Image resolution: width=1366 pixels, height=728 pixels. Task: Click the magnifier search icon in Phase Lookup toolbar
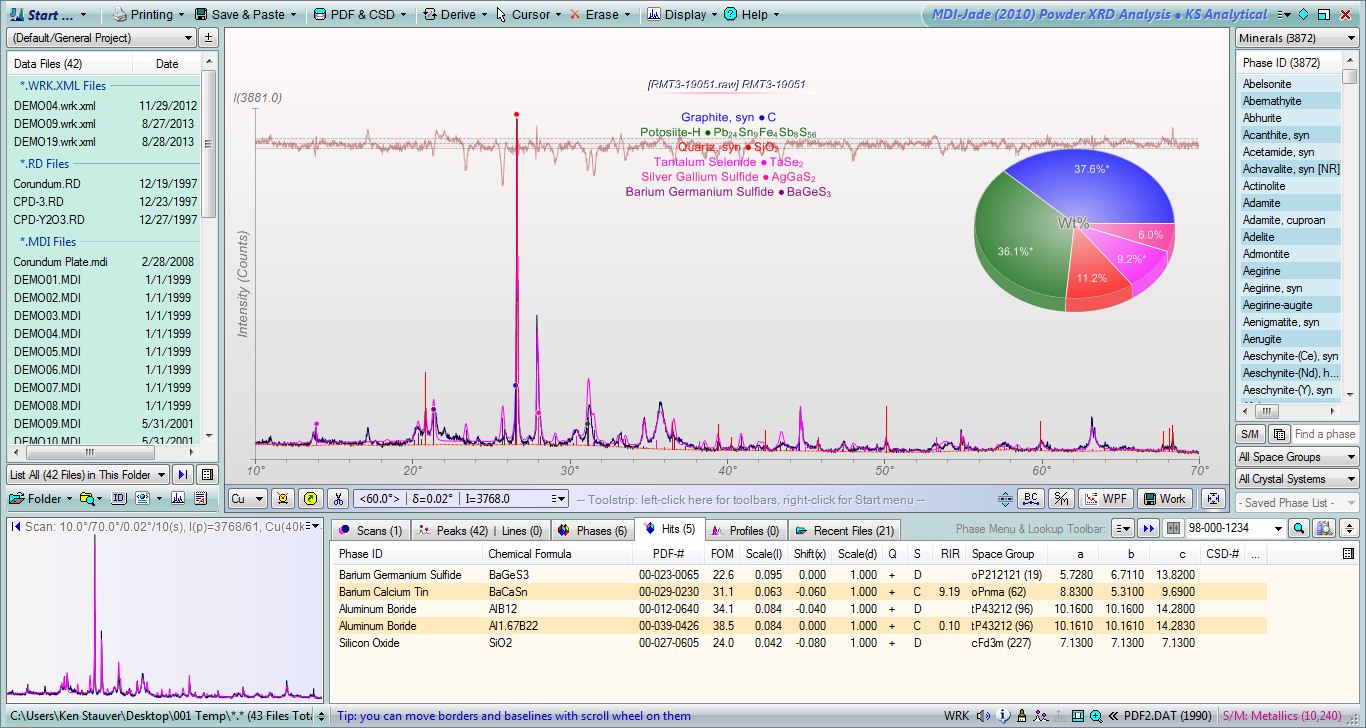(x=1298, y=530)
